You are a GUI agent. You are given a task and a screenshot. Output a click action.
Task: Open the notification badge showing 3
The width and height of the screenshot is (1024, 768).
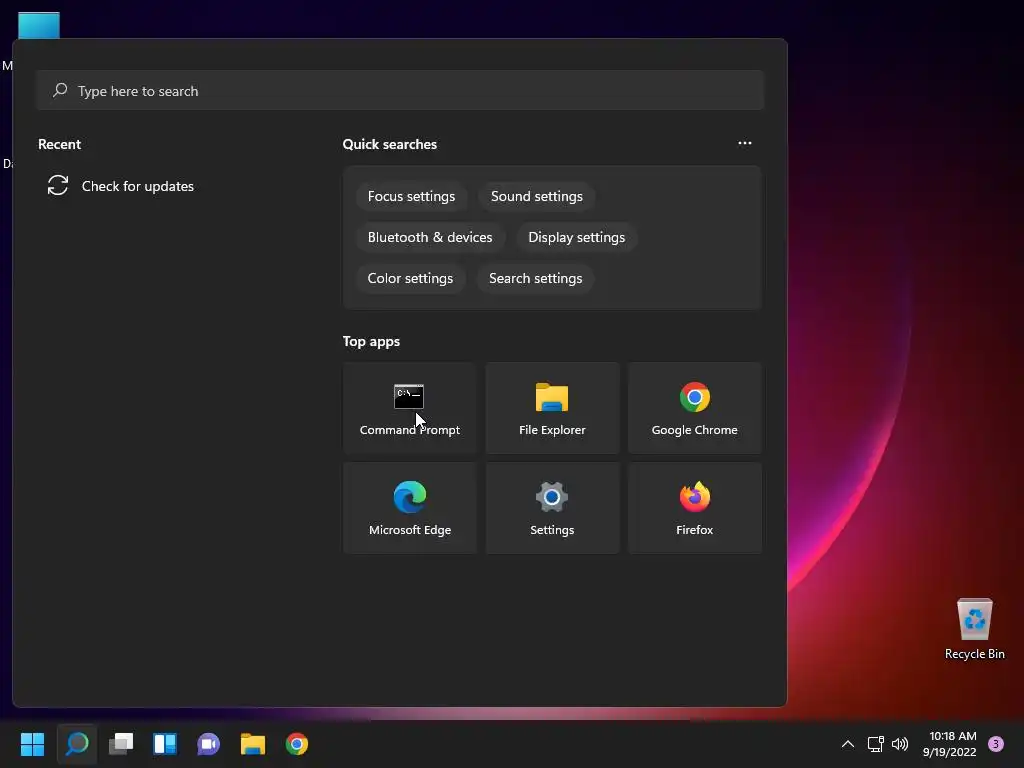click(x=996, y=744)
